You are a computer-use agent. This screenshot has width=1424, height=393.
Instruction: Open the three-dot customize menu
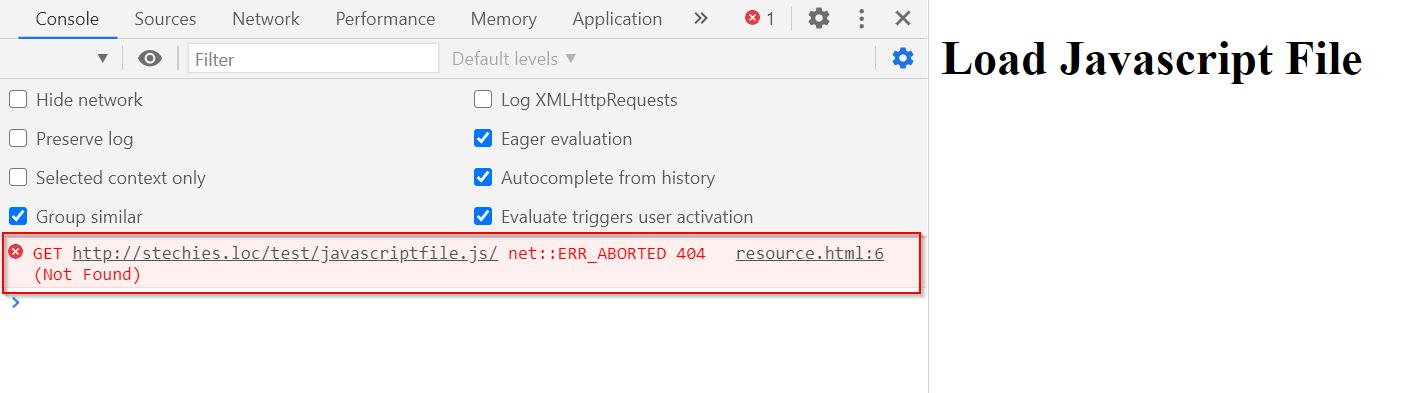862,18
